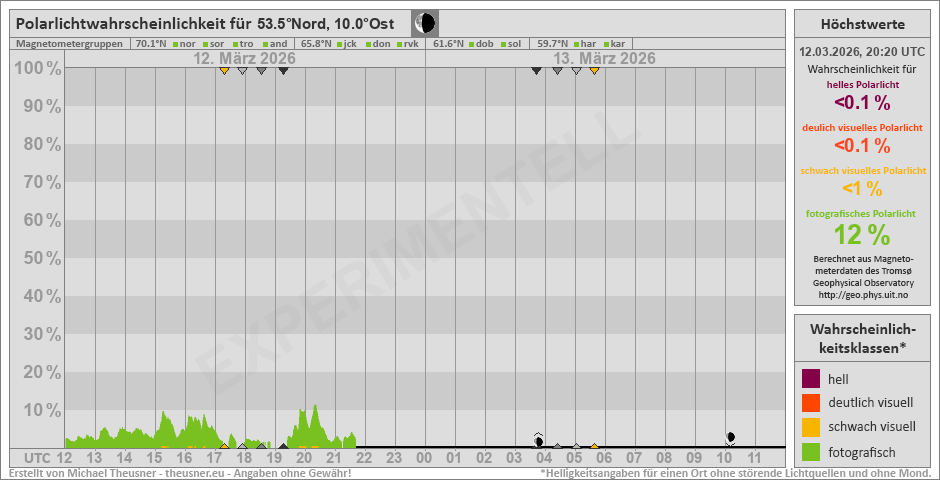Screen dimensions: 940x480
Task: Click the 12 % fotografisches Polarlicht value
Action: [x=861, y=234]
